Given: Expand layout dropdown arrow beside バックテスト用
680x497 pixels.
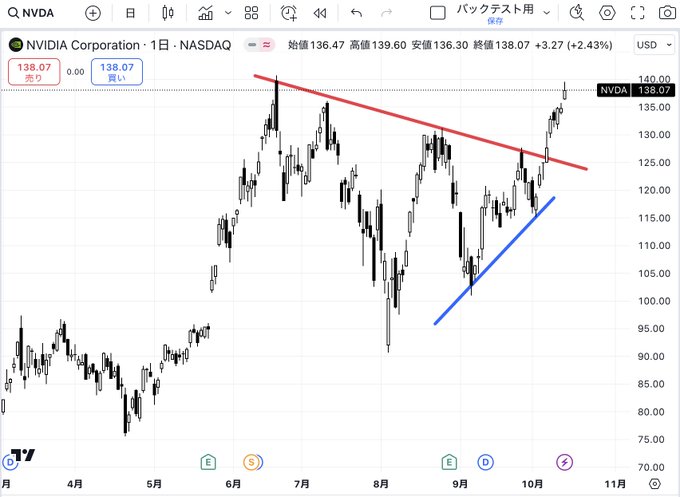Looking at the screenshot, I should 547,13.
